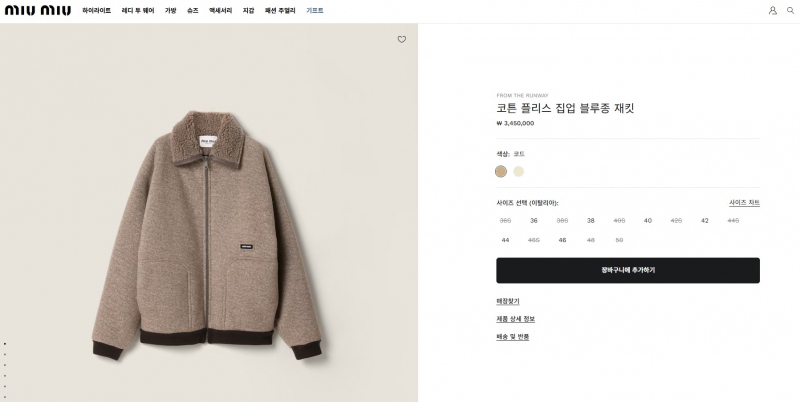Pick size 44
The width and height of the screenshot is (800, 402).
[505, 240]
